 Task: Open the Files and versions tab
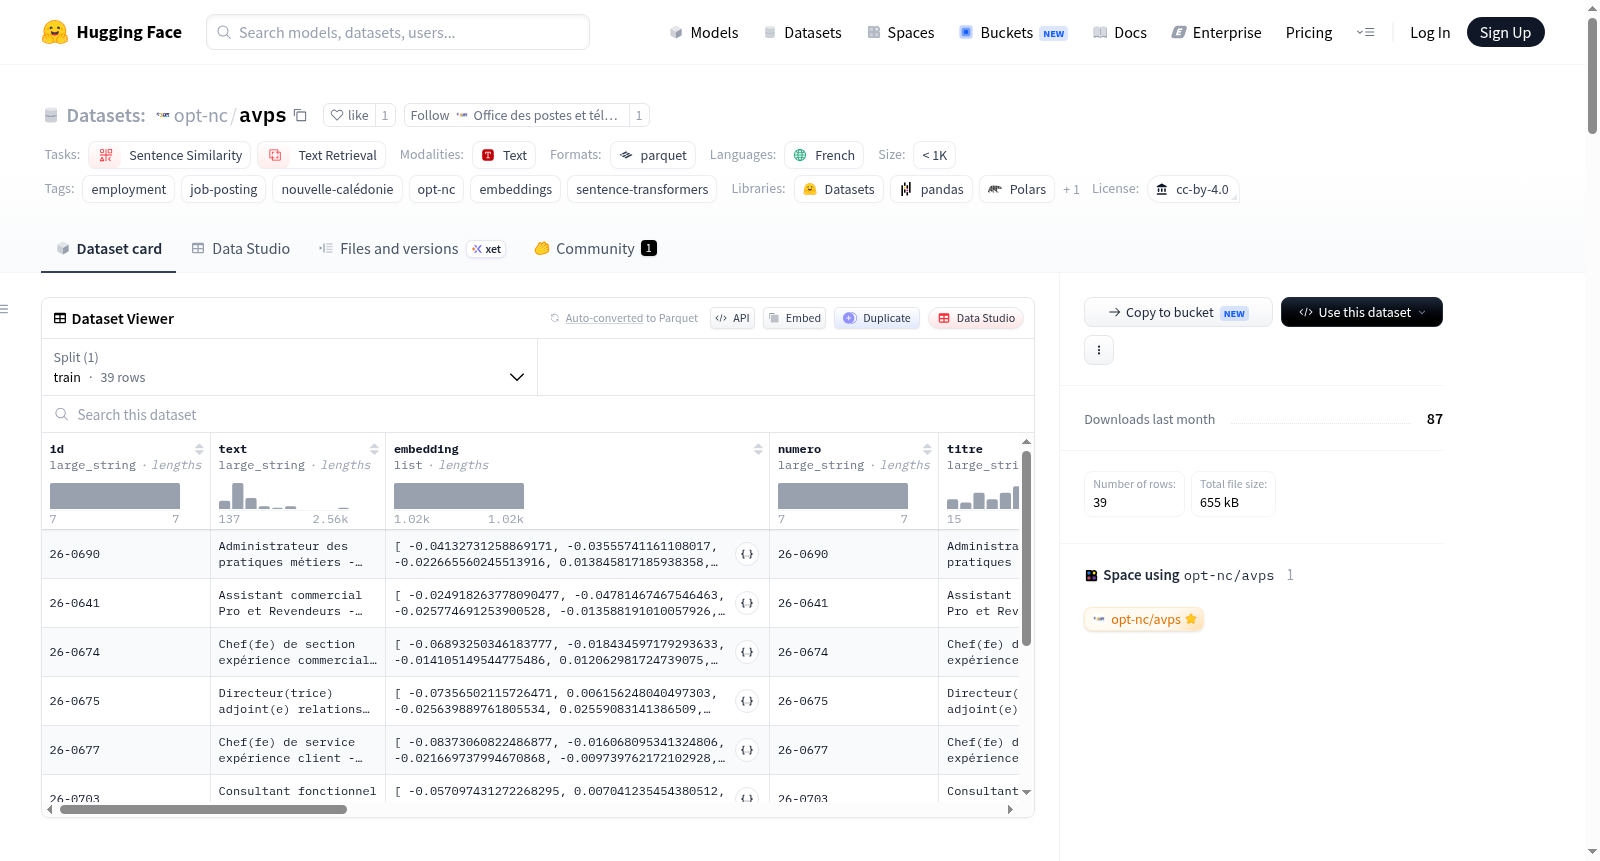pyautogui.click(x=412, y=249)
